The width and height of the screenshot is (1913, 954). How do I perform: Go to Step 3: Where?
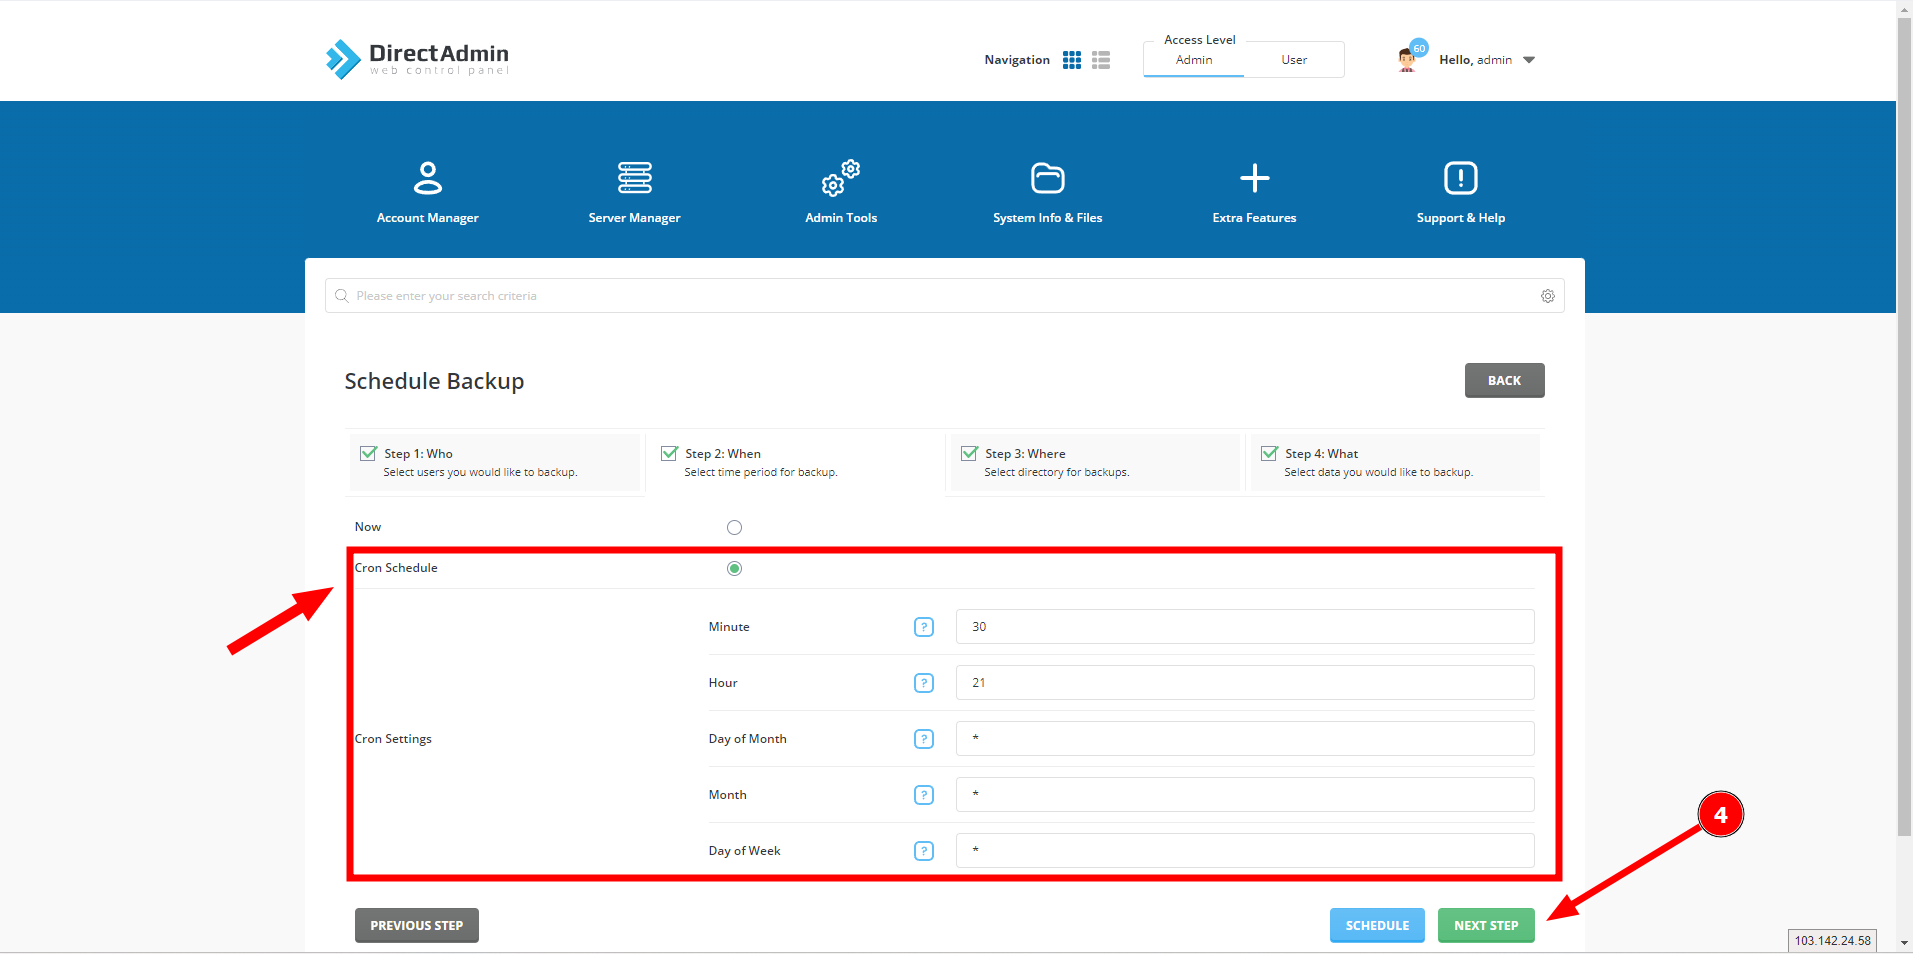[x=1095, y=462]
